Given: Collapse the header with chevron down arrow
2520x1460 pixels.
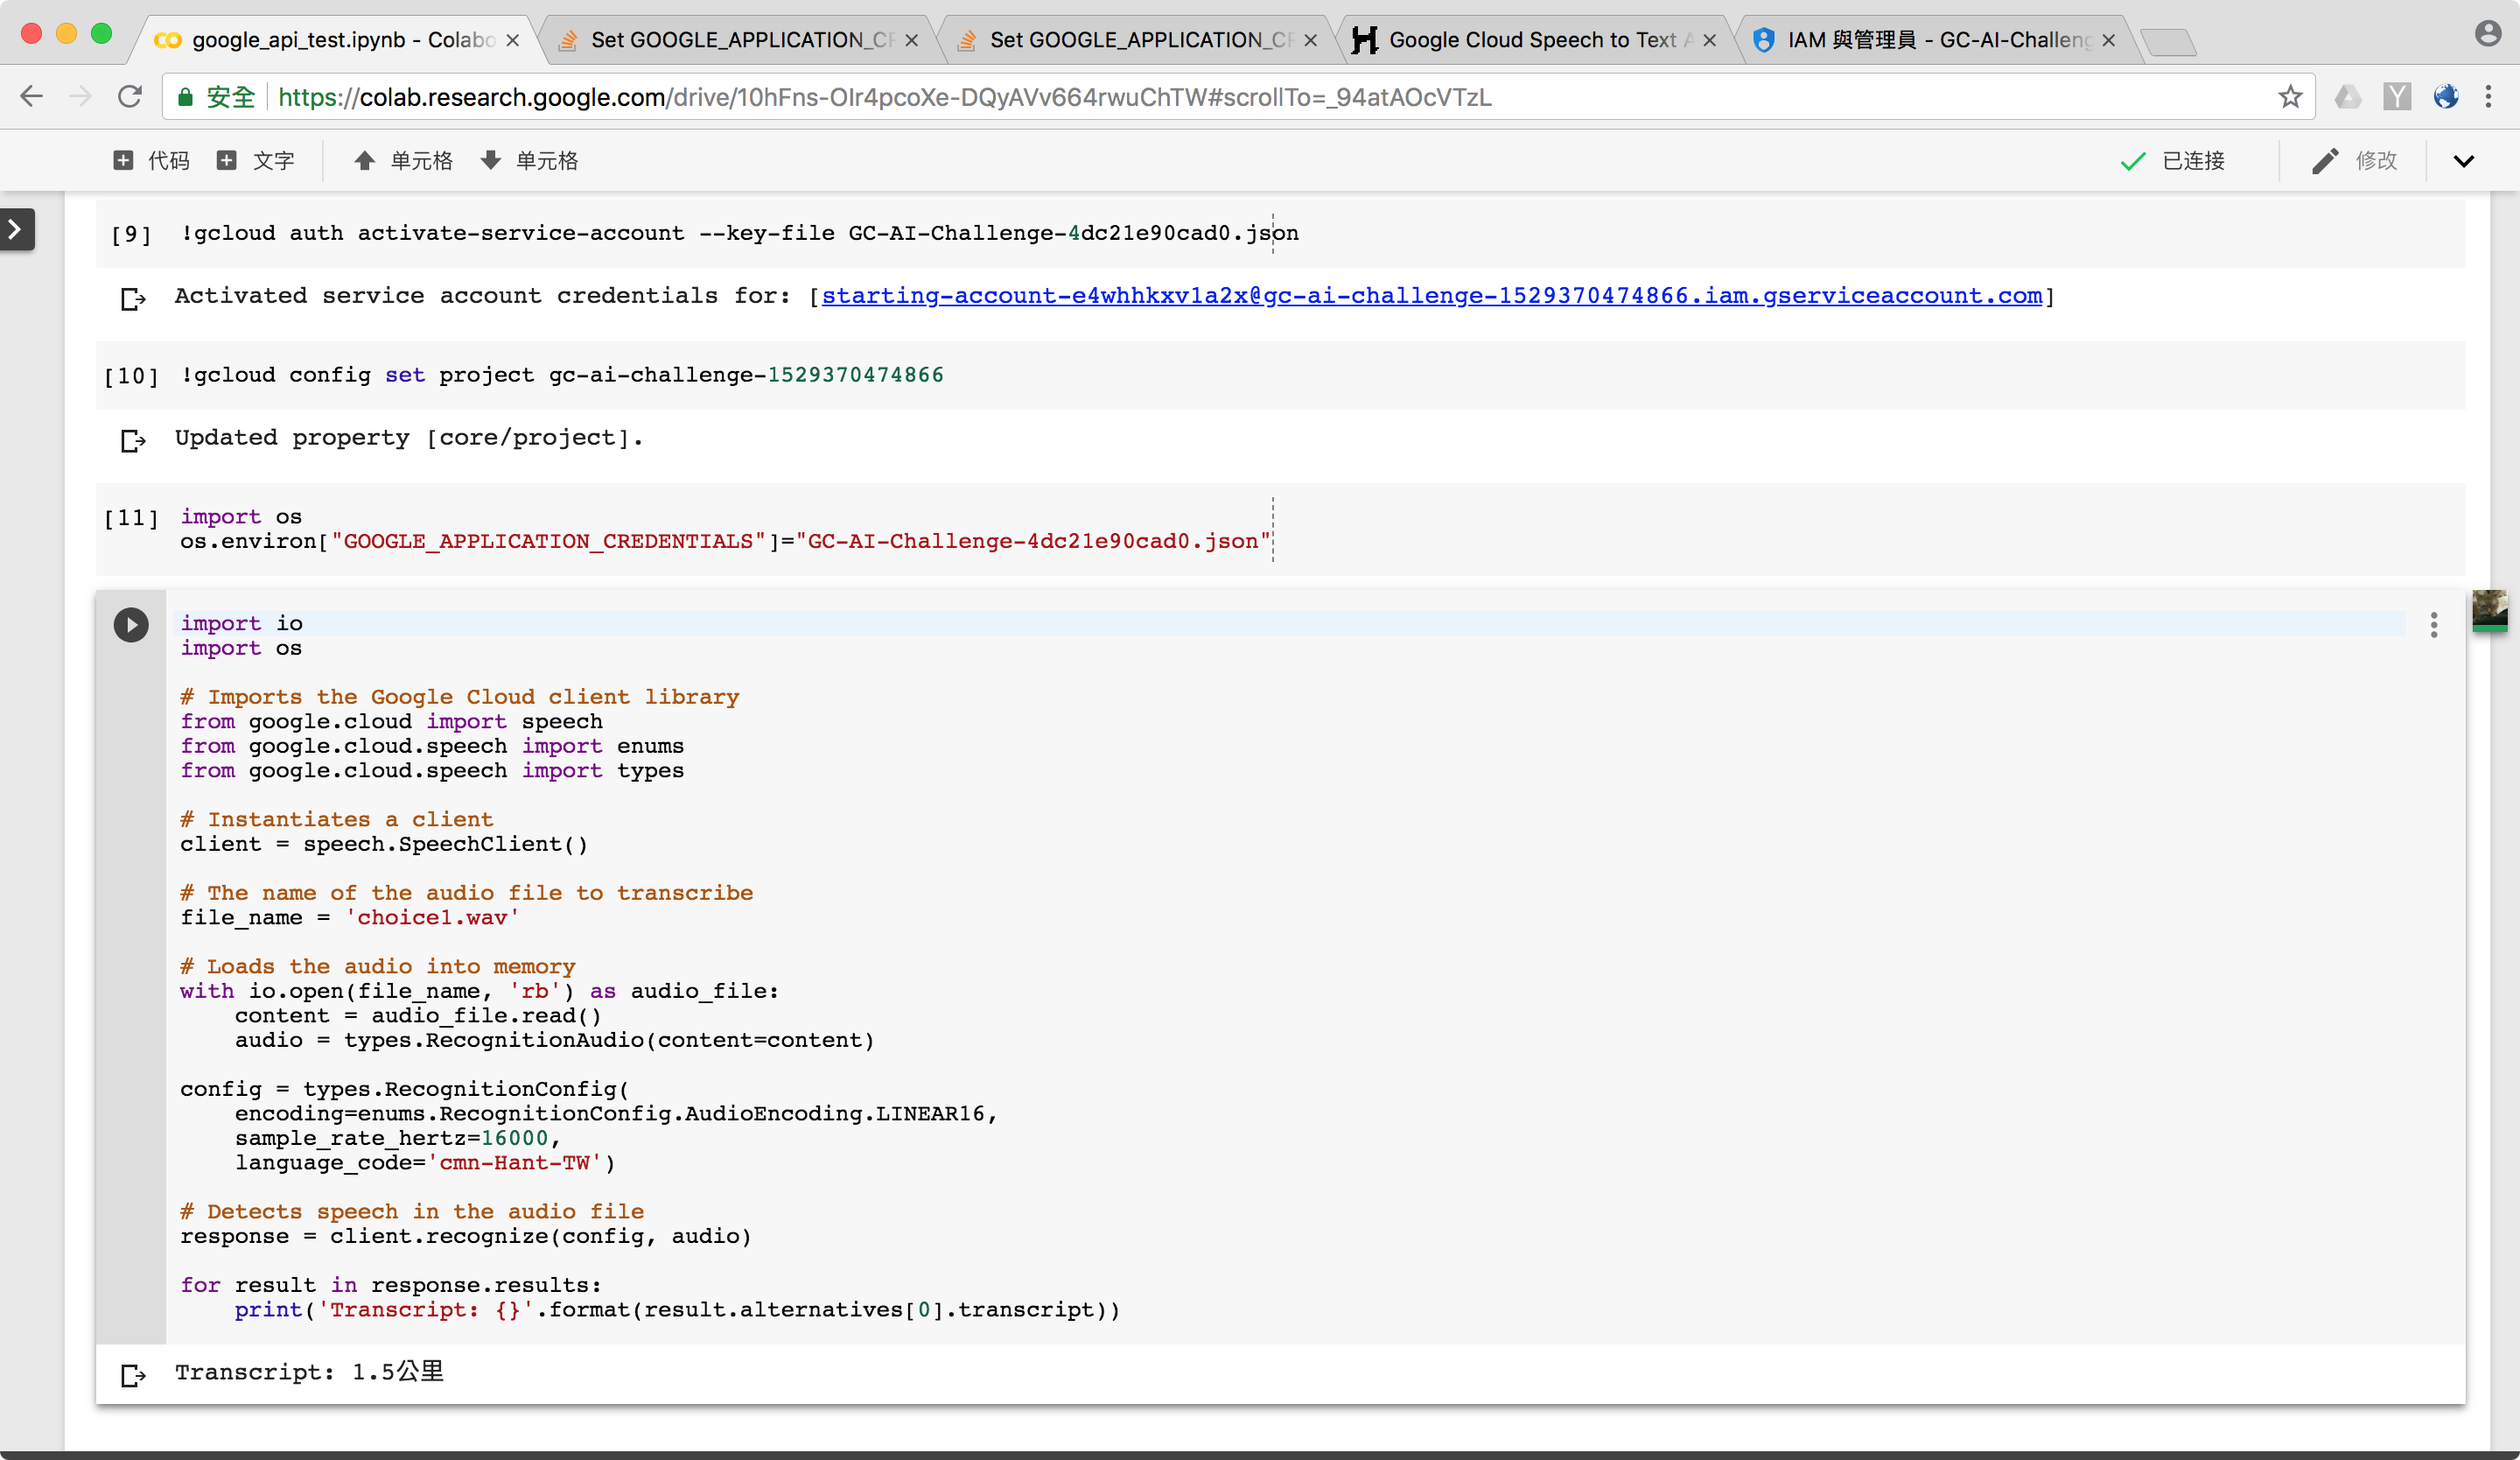Looking at the screenshot, I should (x=2463, y=161).
